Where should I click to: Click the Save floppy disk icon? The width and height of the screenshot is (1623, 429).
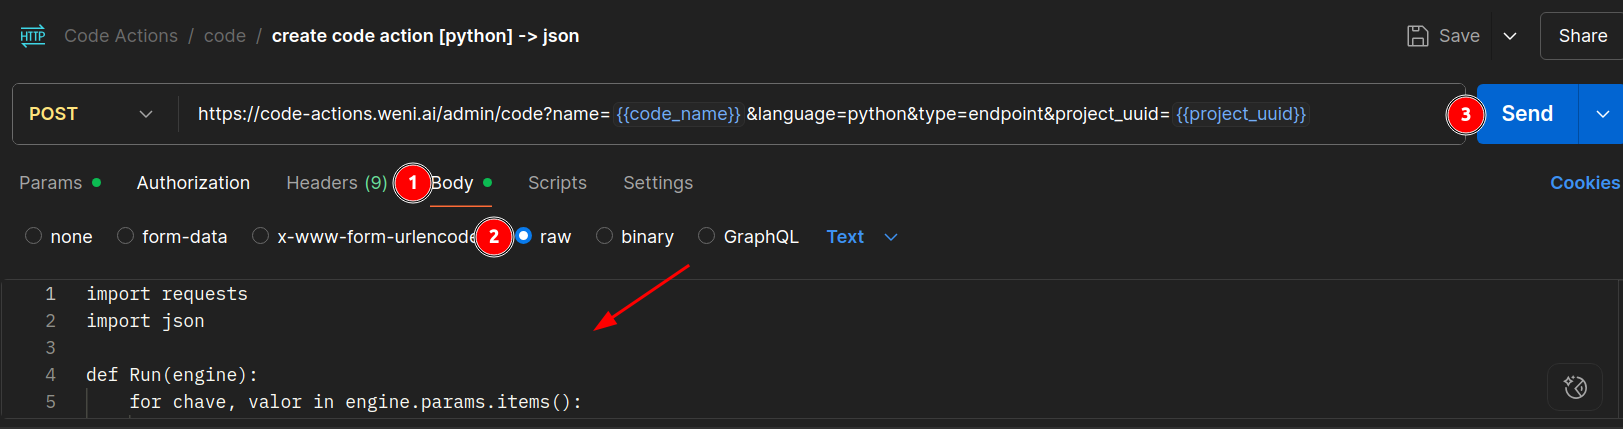[x=1417, y=36]
